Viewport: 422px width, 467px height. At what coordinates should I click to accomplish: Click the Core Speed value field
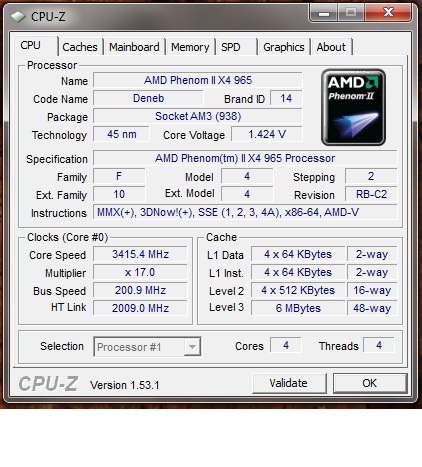[140, 254]
